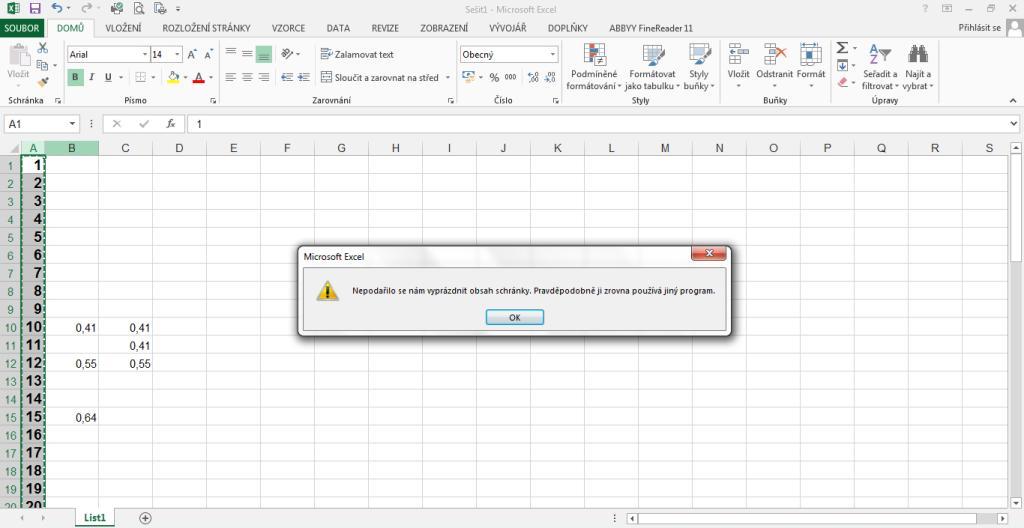Increase cell indent

point(304,77)
